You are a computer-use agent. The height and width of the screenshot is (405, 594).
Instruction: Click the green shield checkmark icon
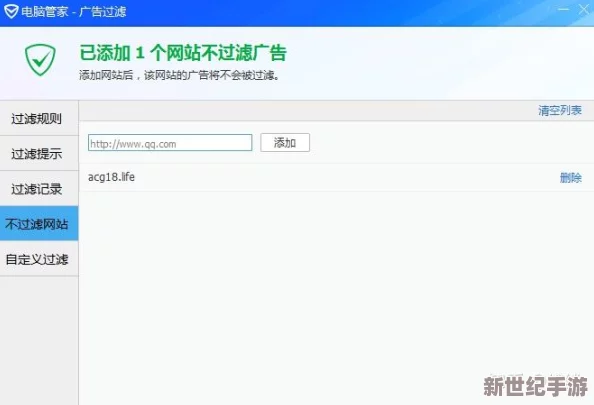pyautogui.click(x=40, y=60)
